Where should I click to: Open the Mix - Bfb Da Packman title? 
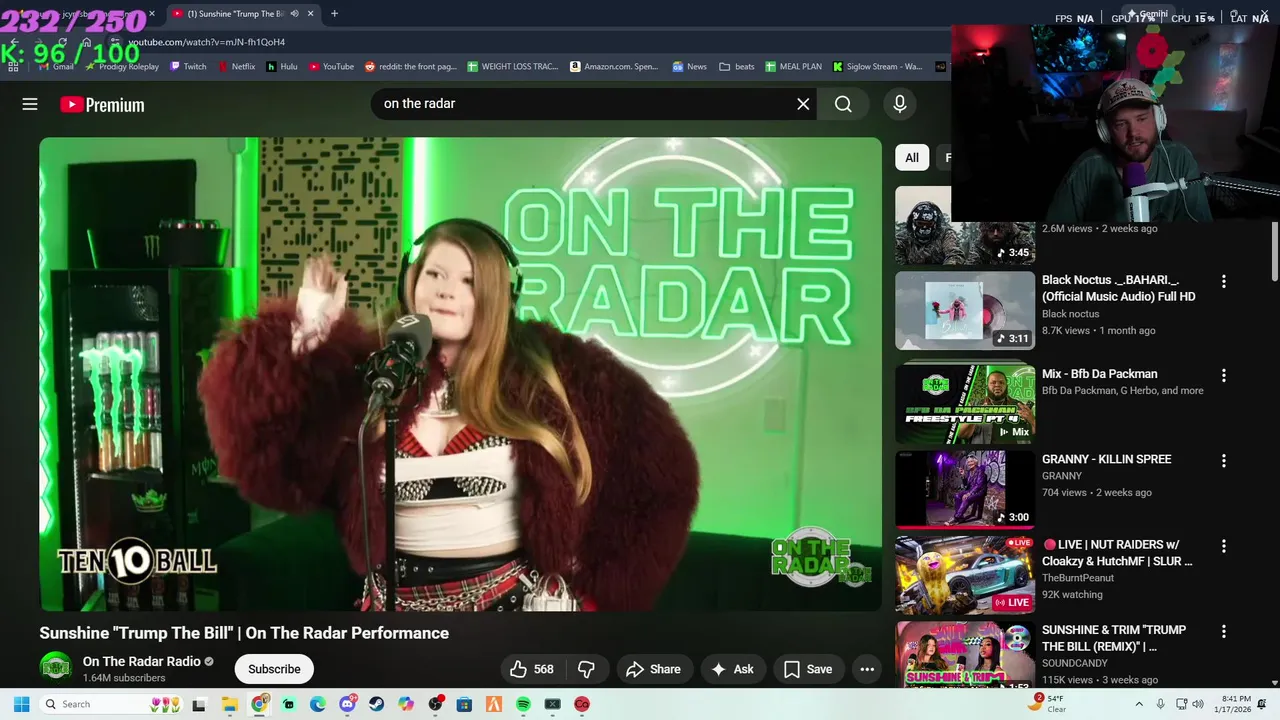click(x=1099, y=374)
